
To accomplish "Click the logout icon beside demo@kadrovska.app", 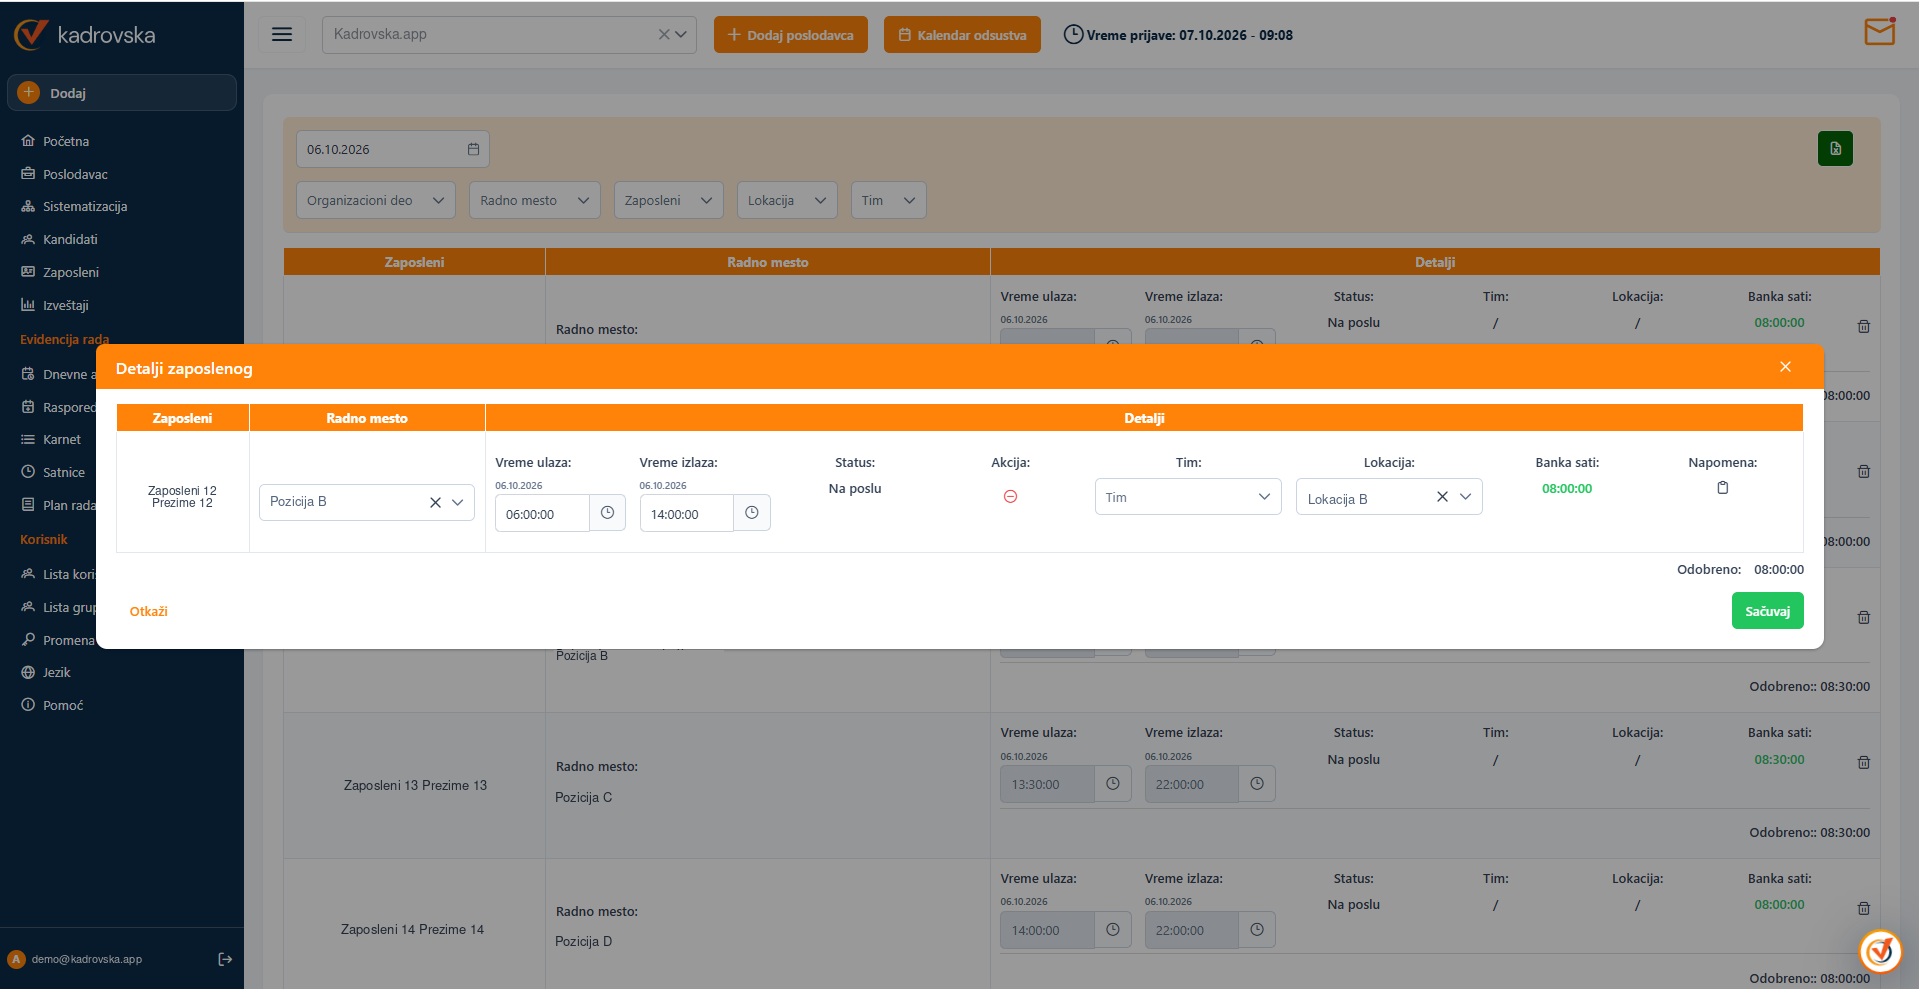I will (x=225, y=959).
